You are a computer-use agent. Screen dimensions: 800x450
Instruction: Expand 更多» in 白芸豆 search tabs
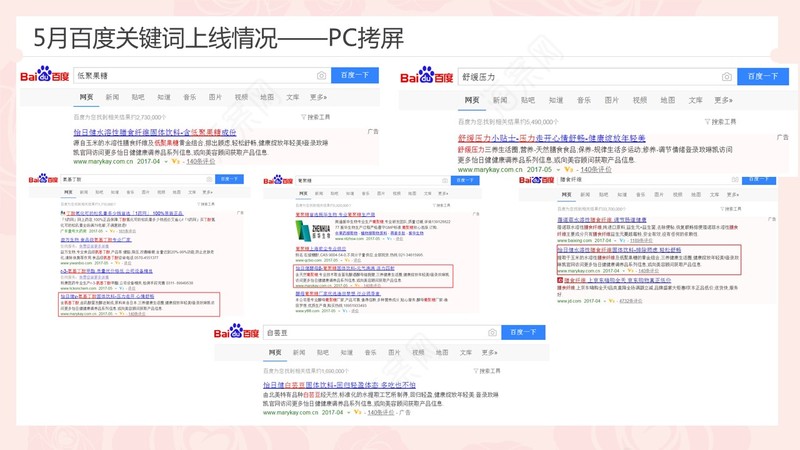[x=490, y=353]
